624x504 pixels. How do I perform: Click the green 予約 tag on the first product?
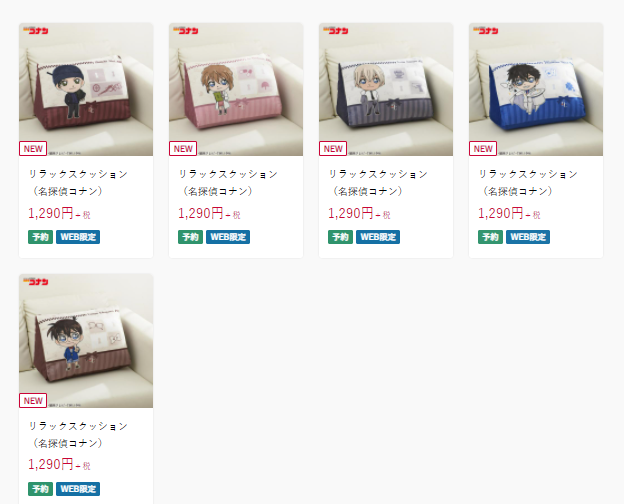[x=40, y=237]
